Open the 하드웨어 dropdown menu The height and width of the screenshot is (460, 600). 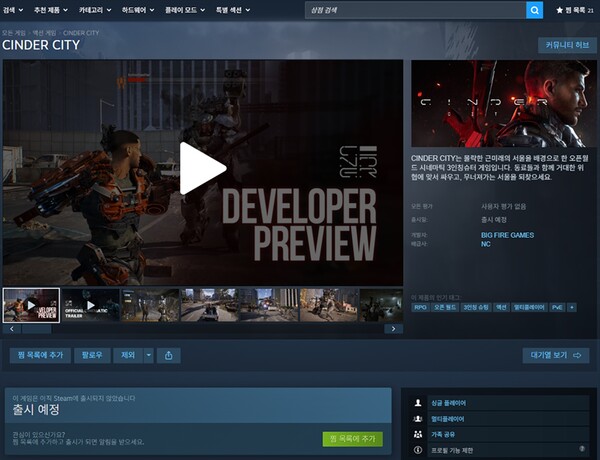point(138,10)
